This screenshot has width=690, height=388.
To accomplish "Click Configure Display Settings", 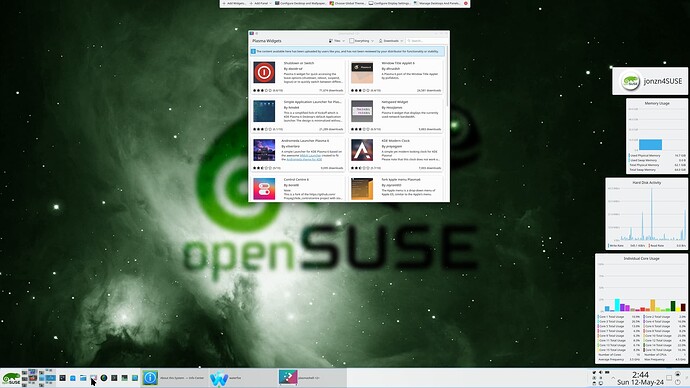I will (x=389, y=3).
